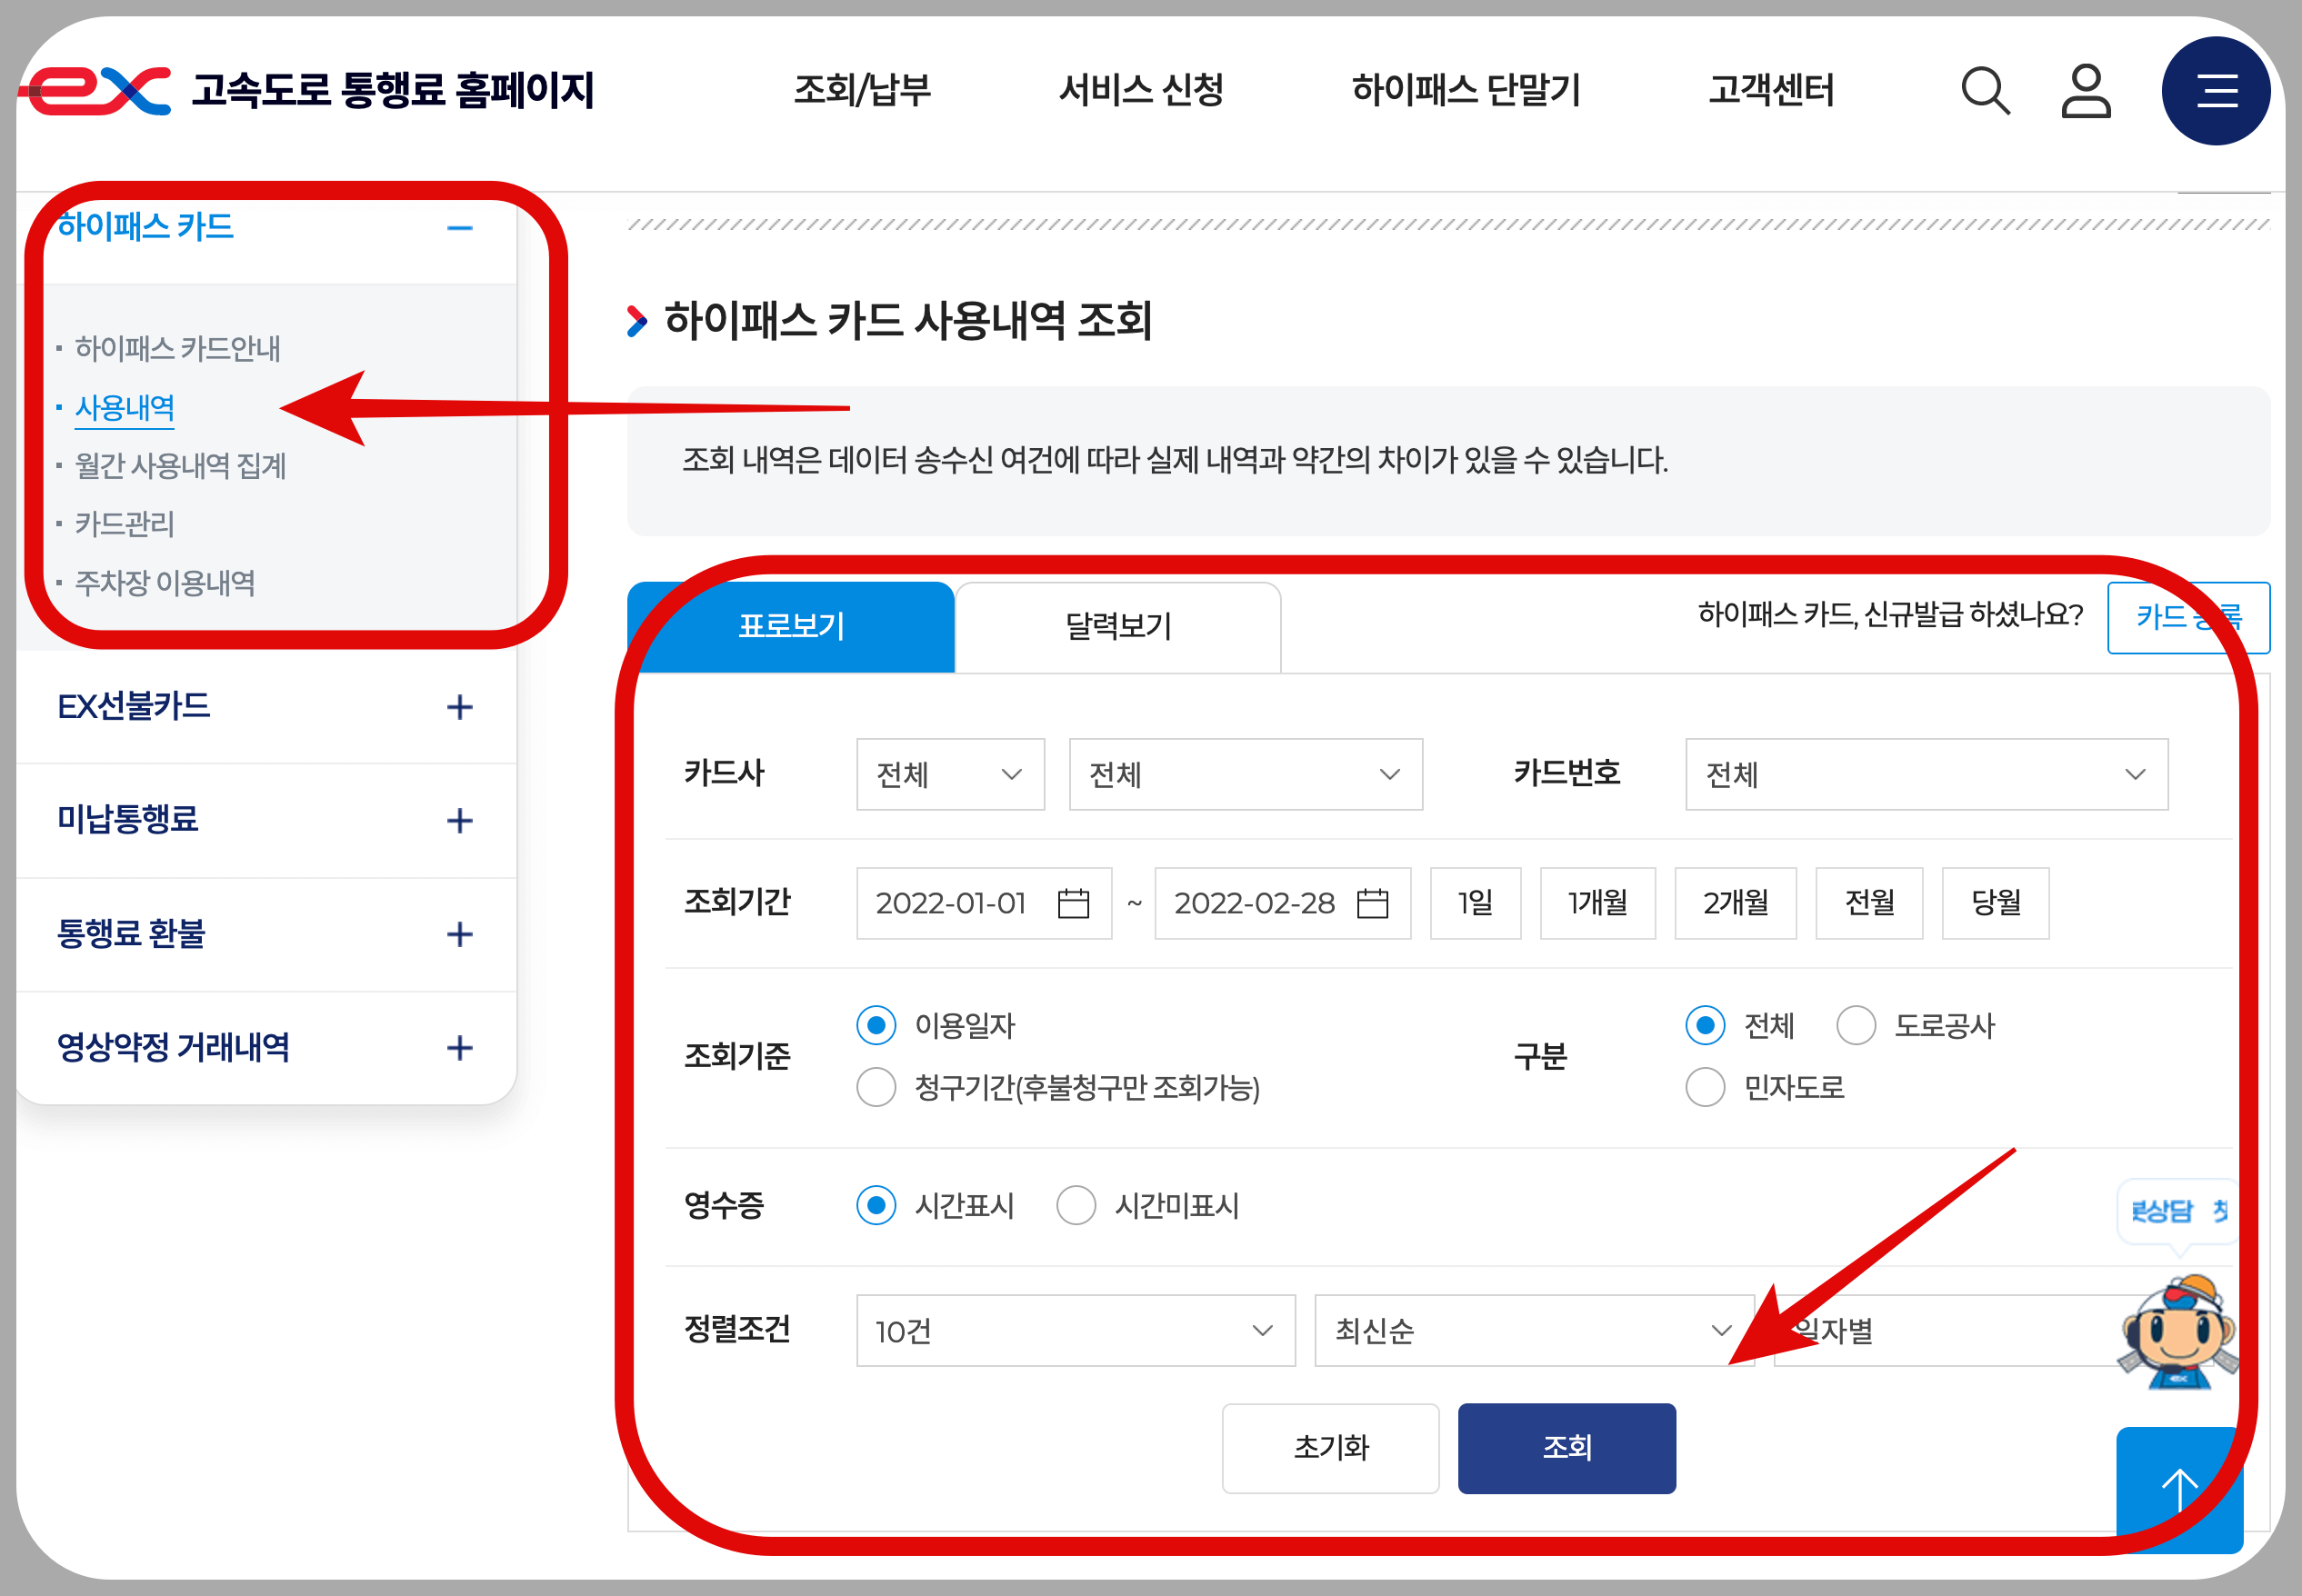Open calendar picker for end date 2022-02-28
Screen dimensions: 2302x1596
tap(1372, 903)
